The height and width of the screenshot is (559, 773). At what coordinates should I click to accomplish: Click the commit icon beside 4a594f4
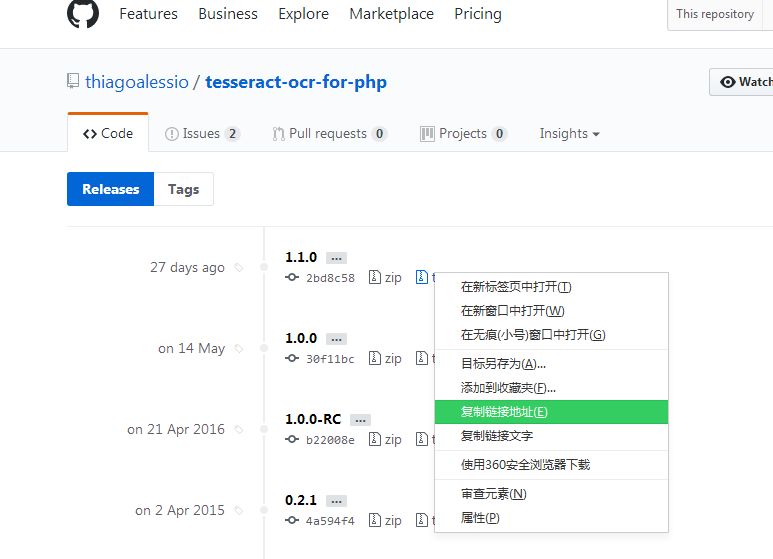tap(292, 520)
